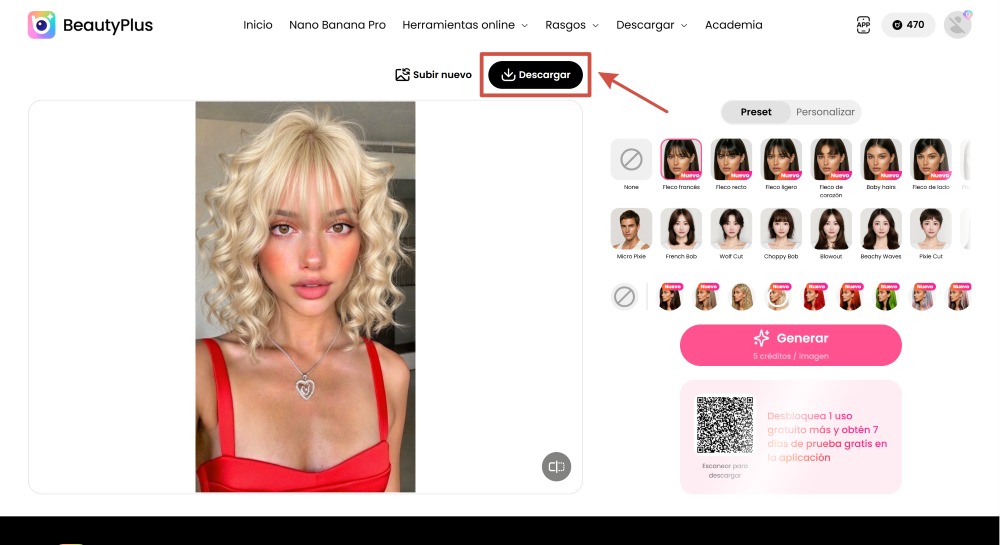The height and width of the screenshot is (545, 1000).
Task: Toggle the before/after compare icon
Action: pyautogui.click(x=556, y=467)
